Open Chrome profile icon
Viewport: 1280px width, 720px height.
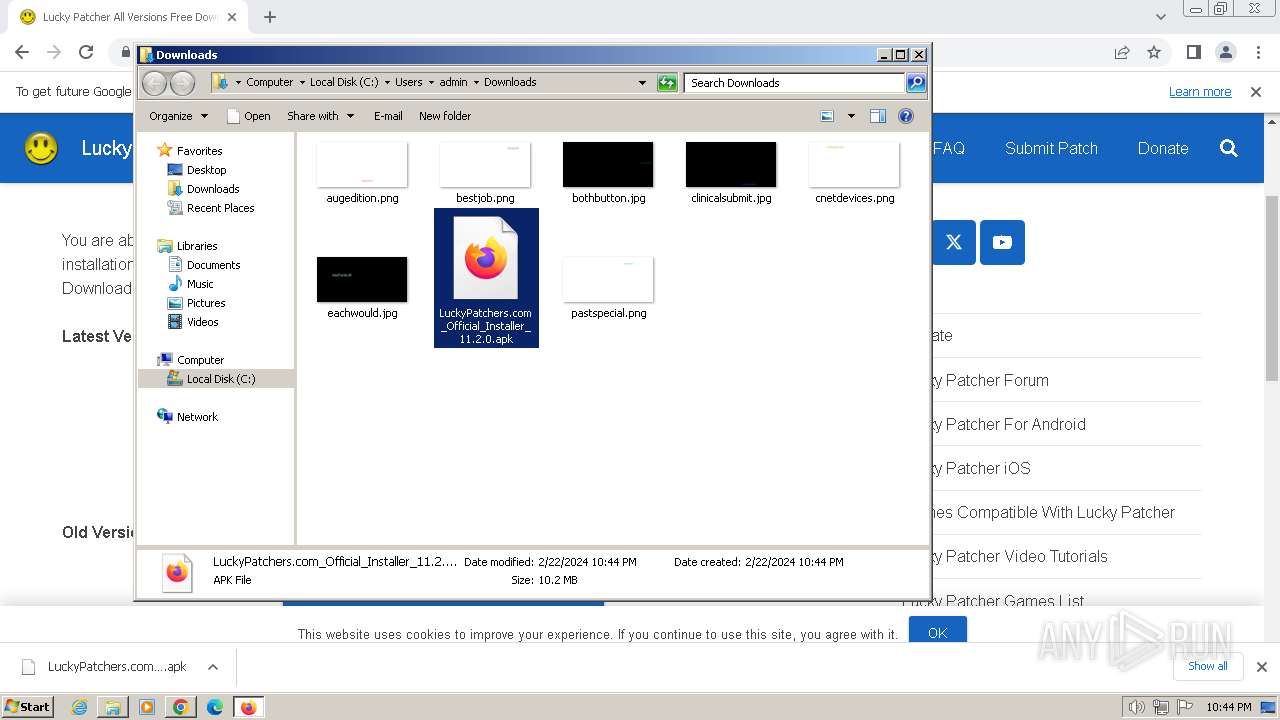point(1225,52)
